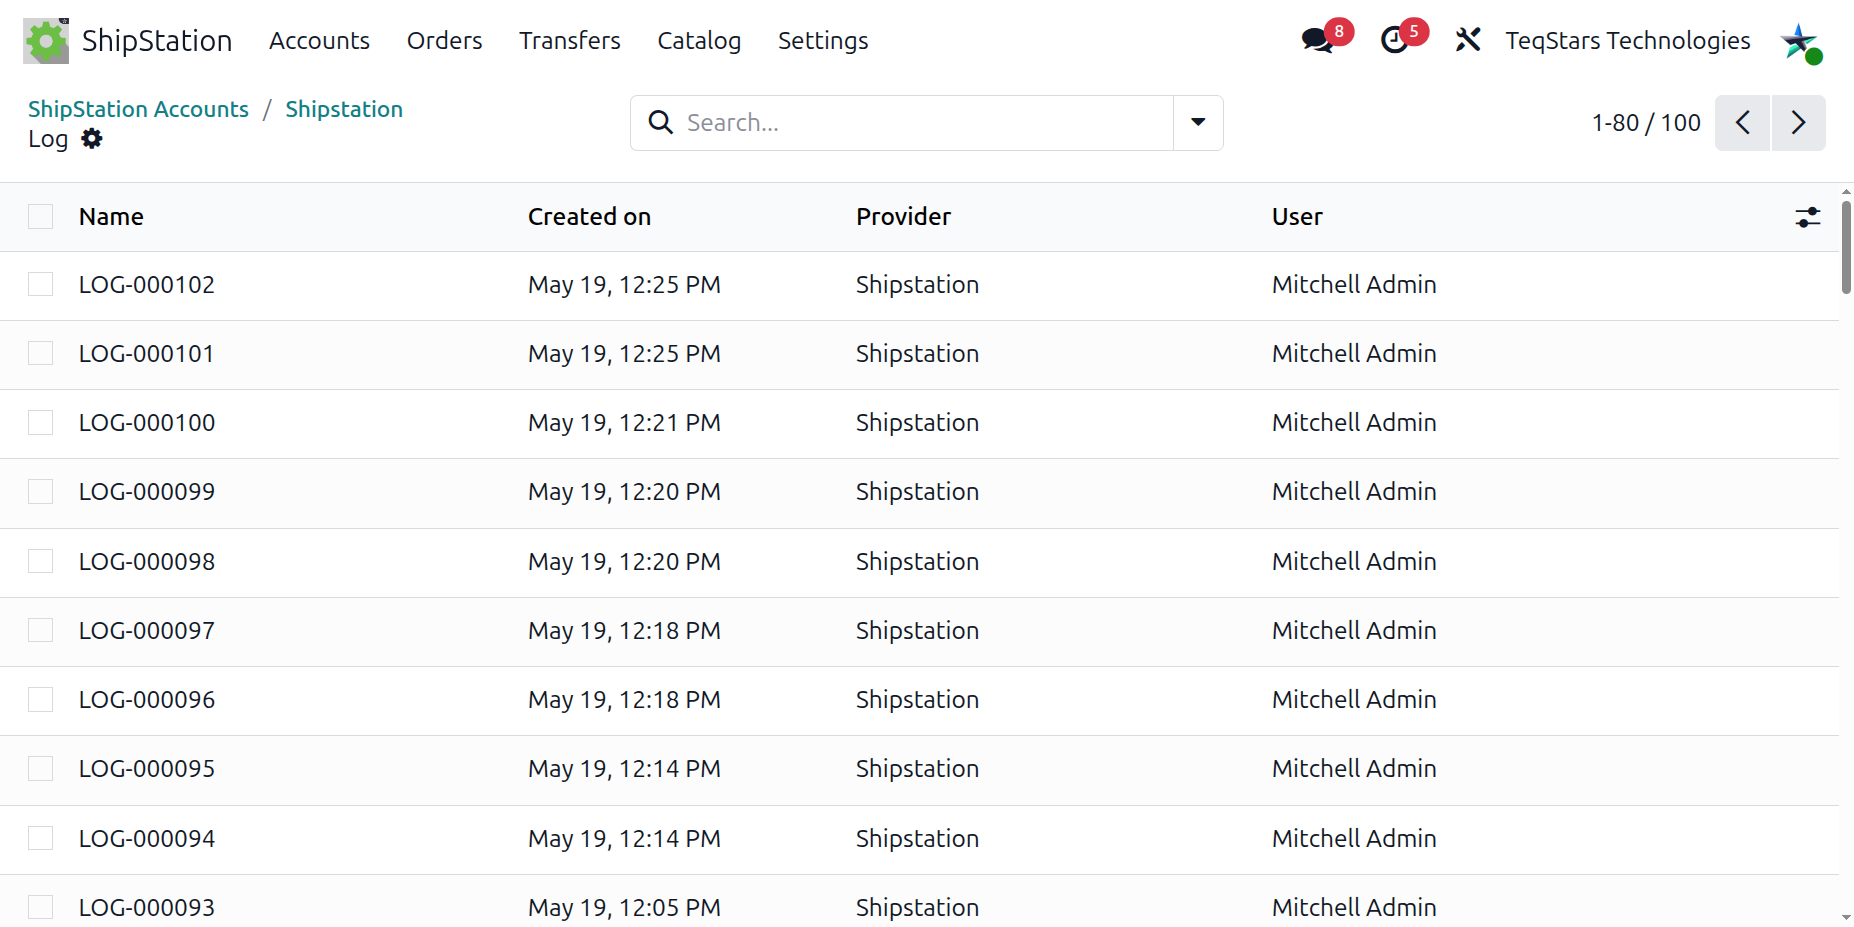Screen dimensions: 1854x927
Task: Check the box for LOG-000093
Action: tap(41, 908)
